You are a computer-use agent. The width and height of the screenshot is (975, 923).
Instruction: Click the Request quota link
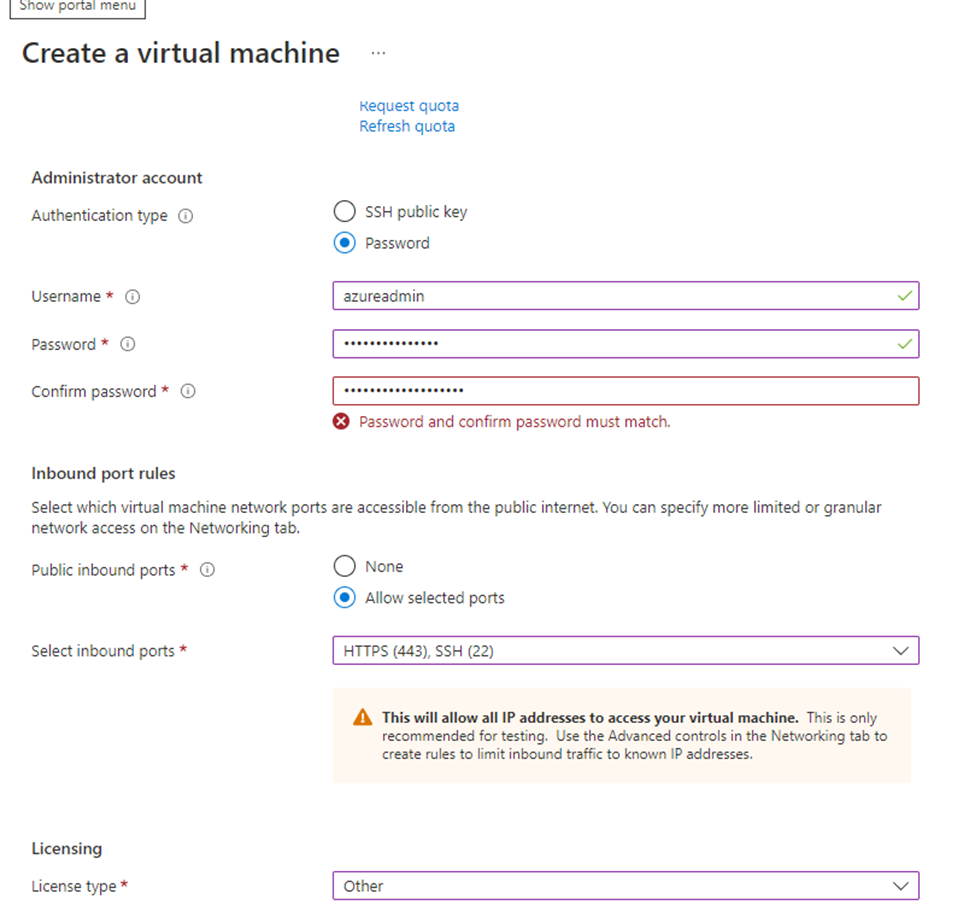(409, 105)
